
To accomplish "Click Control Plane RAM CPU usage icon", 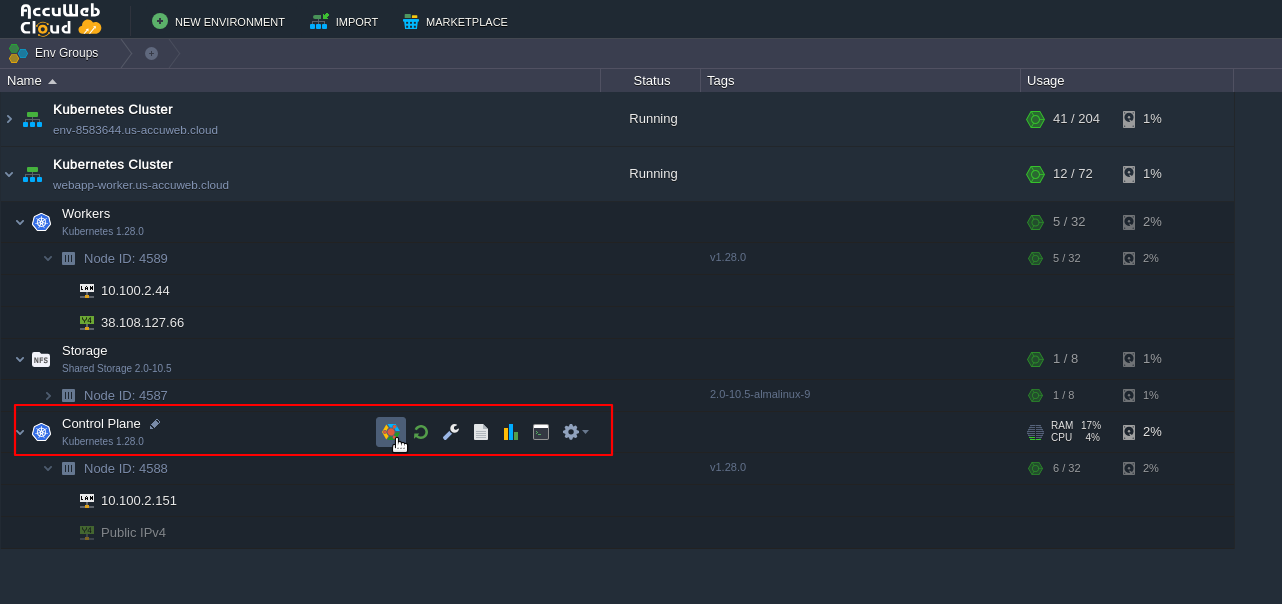I will pos(1035,432).
